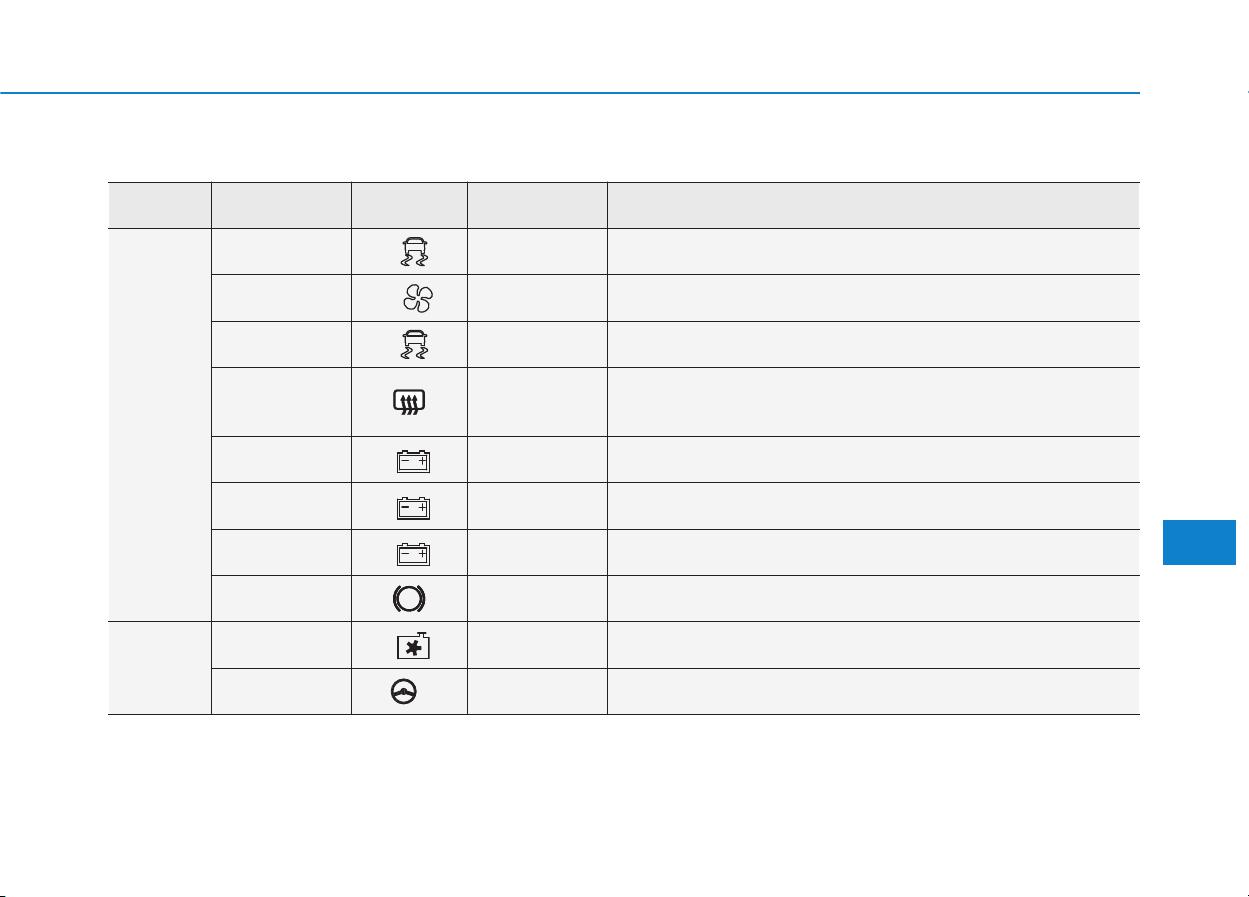Viewport: 1249px width, 897px height.
Task: Select the leftmost table header cell
Action: [160, 205]
